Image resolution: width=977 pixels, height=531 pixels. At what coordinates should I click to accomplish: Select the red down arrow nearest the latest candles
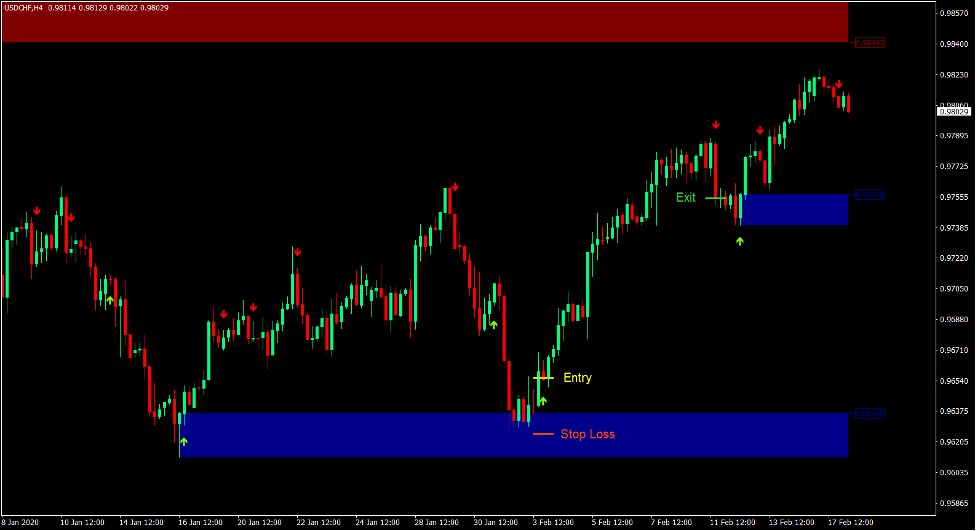[839, 84]
